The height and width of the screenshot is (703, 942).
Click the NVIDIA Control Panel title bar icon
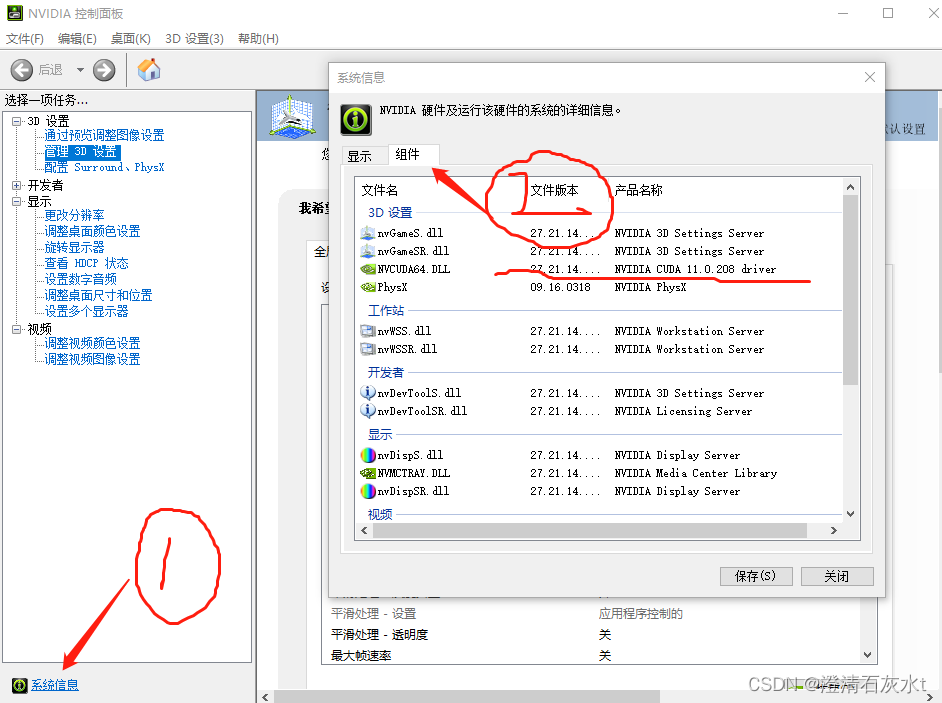point(14,13)
